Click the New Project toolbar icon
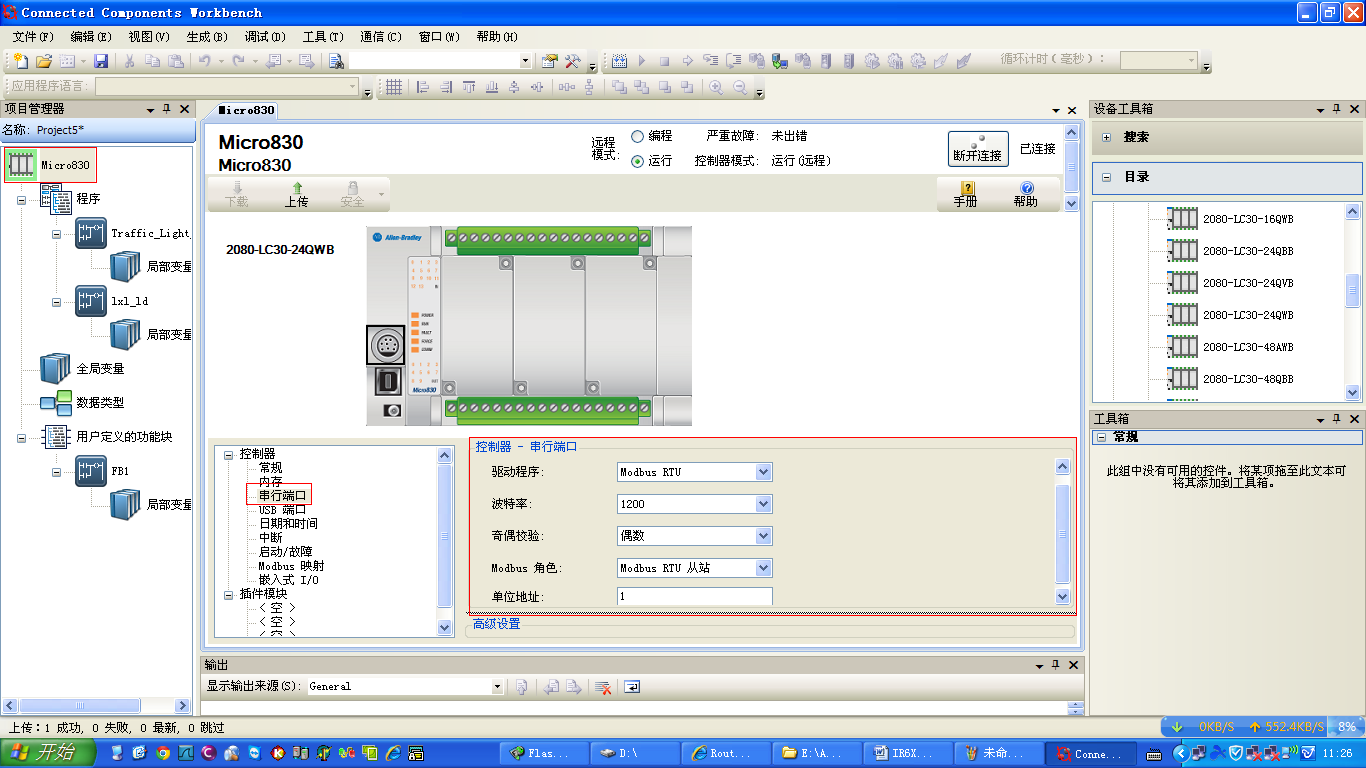 click(x=20, y=61)
